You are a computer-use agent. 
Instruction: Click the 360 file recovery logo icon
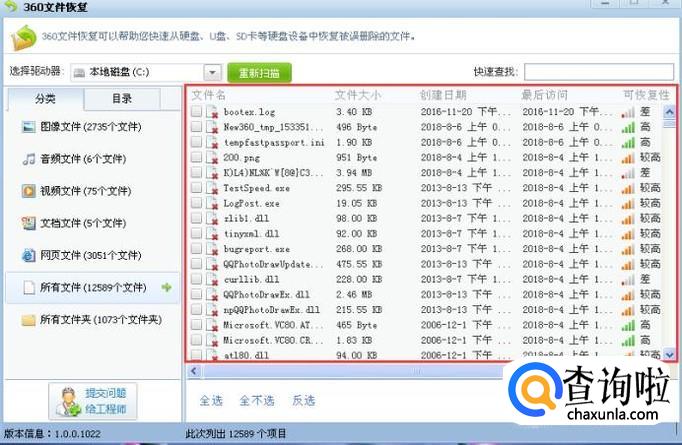(x=23, y=38)
